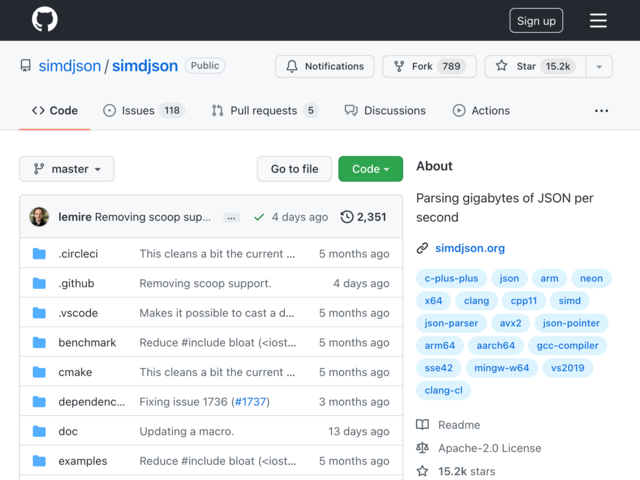Open commit history showing 2,351 commits

(x=363, y=217)
